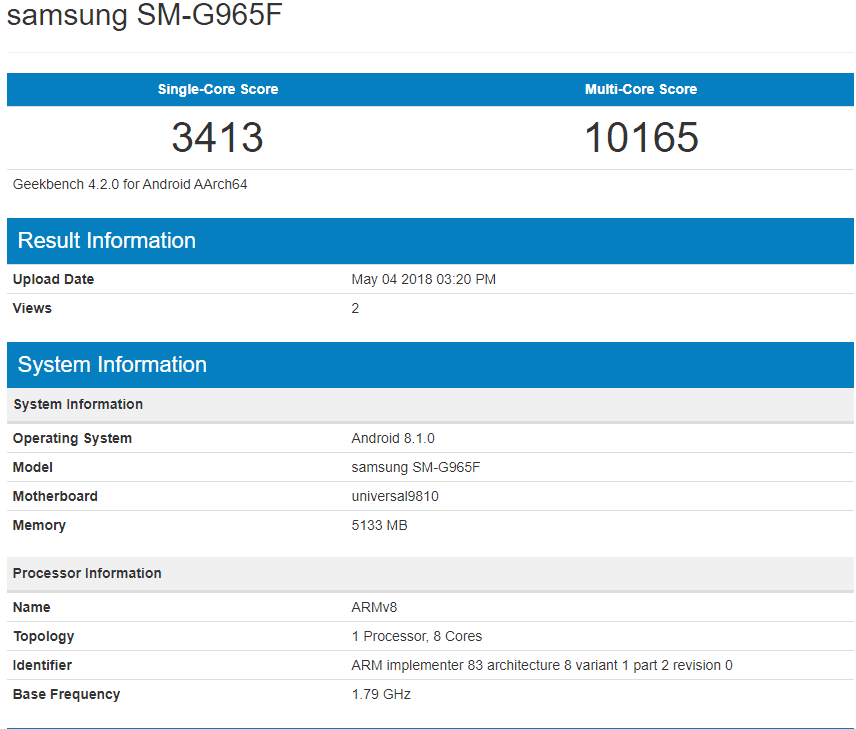Select the Multi-Core Score header
The height and width of the screenshot is (729, 856).
coord(641,89)
